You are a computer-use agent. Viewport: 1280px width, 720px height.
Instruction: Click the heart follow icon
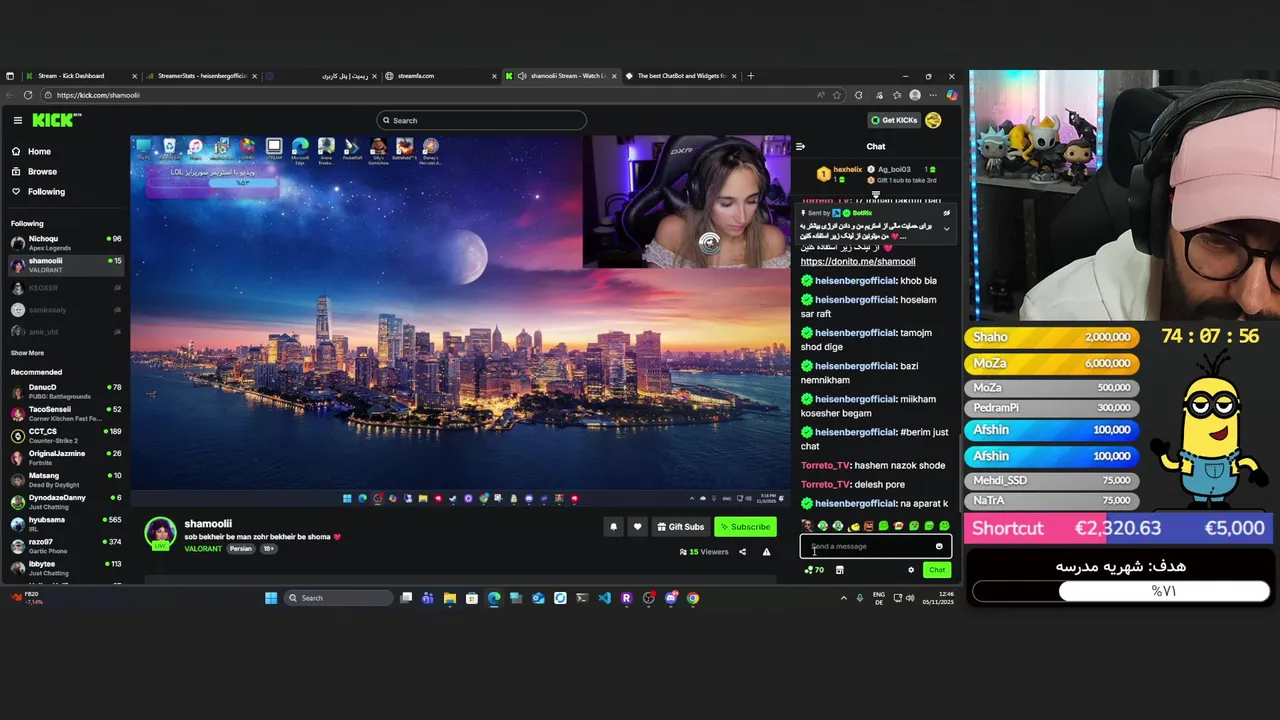(637, 527)
